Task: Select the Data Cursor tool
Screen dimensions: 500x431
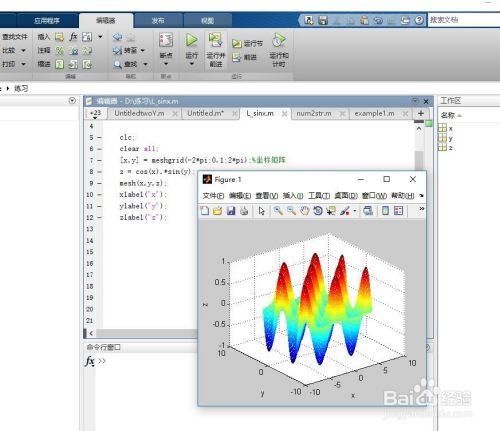Action: click(x=331, y=211)
